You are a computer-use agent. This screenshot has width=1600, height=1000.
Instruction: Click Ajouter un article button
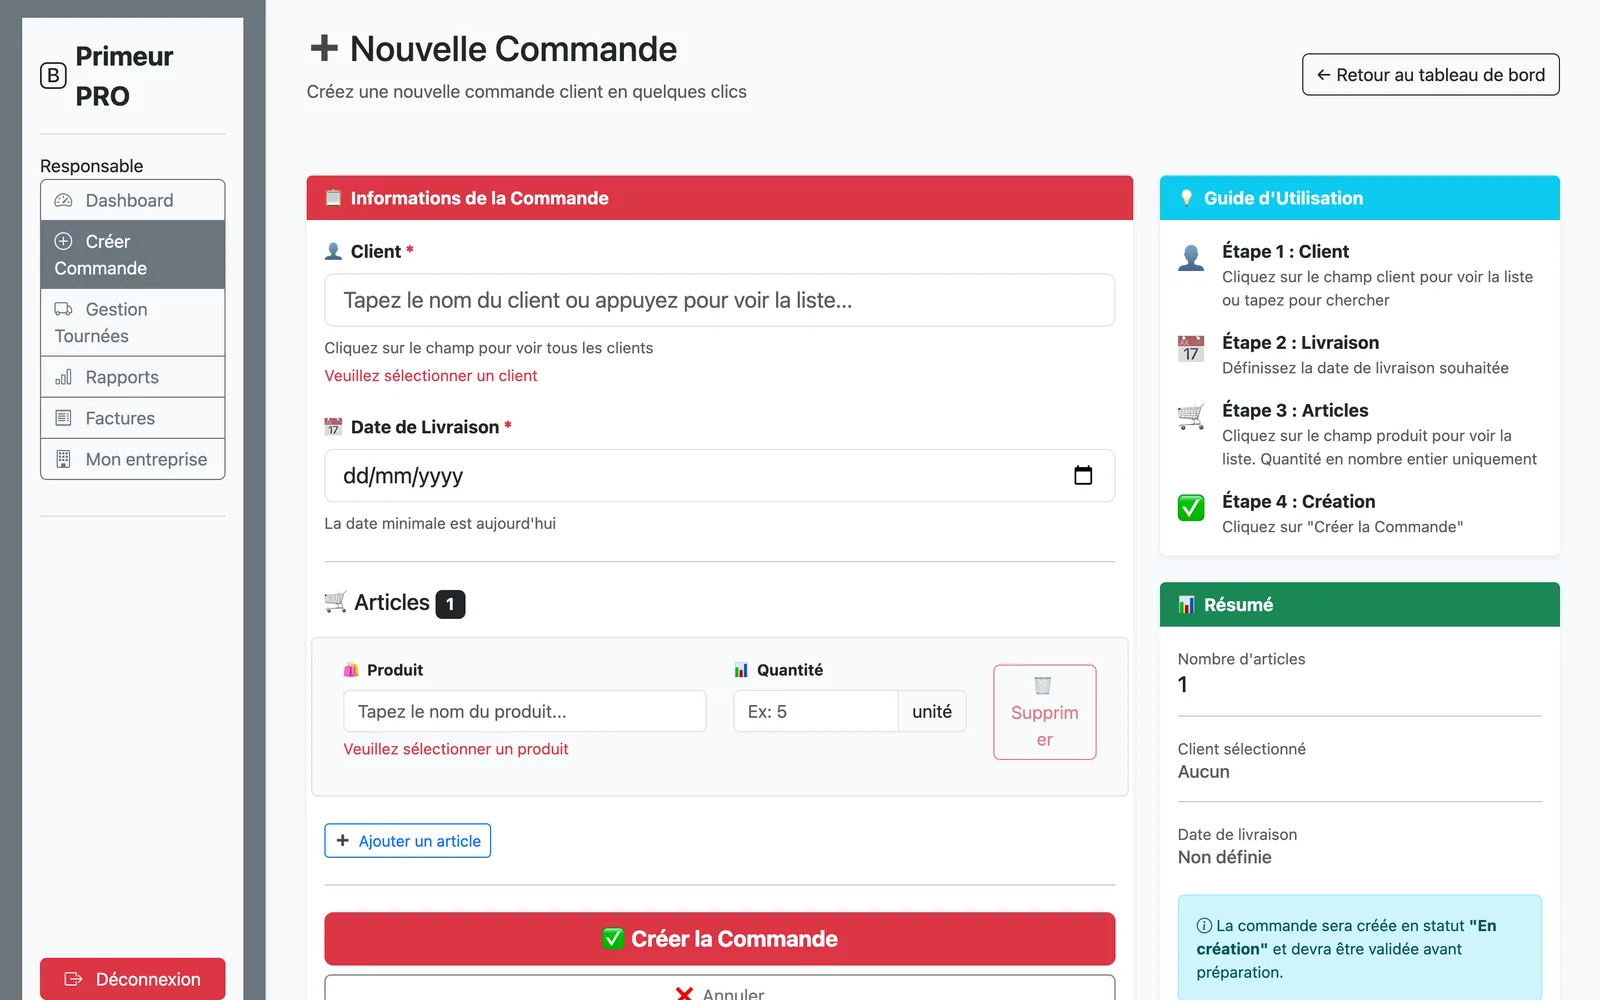(407, 841)
